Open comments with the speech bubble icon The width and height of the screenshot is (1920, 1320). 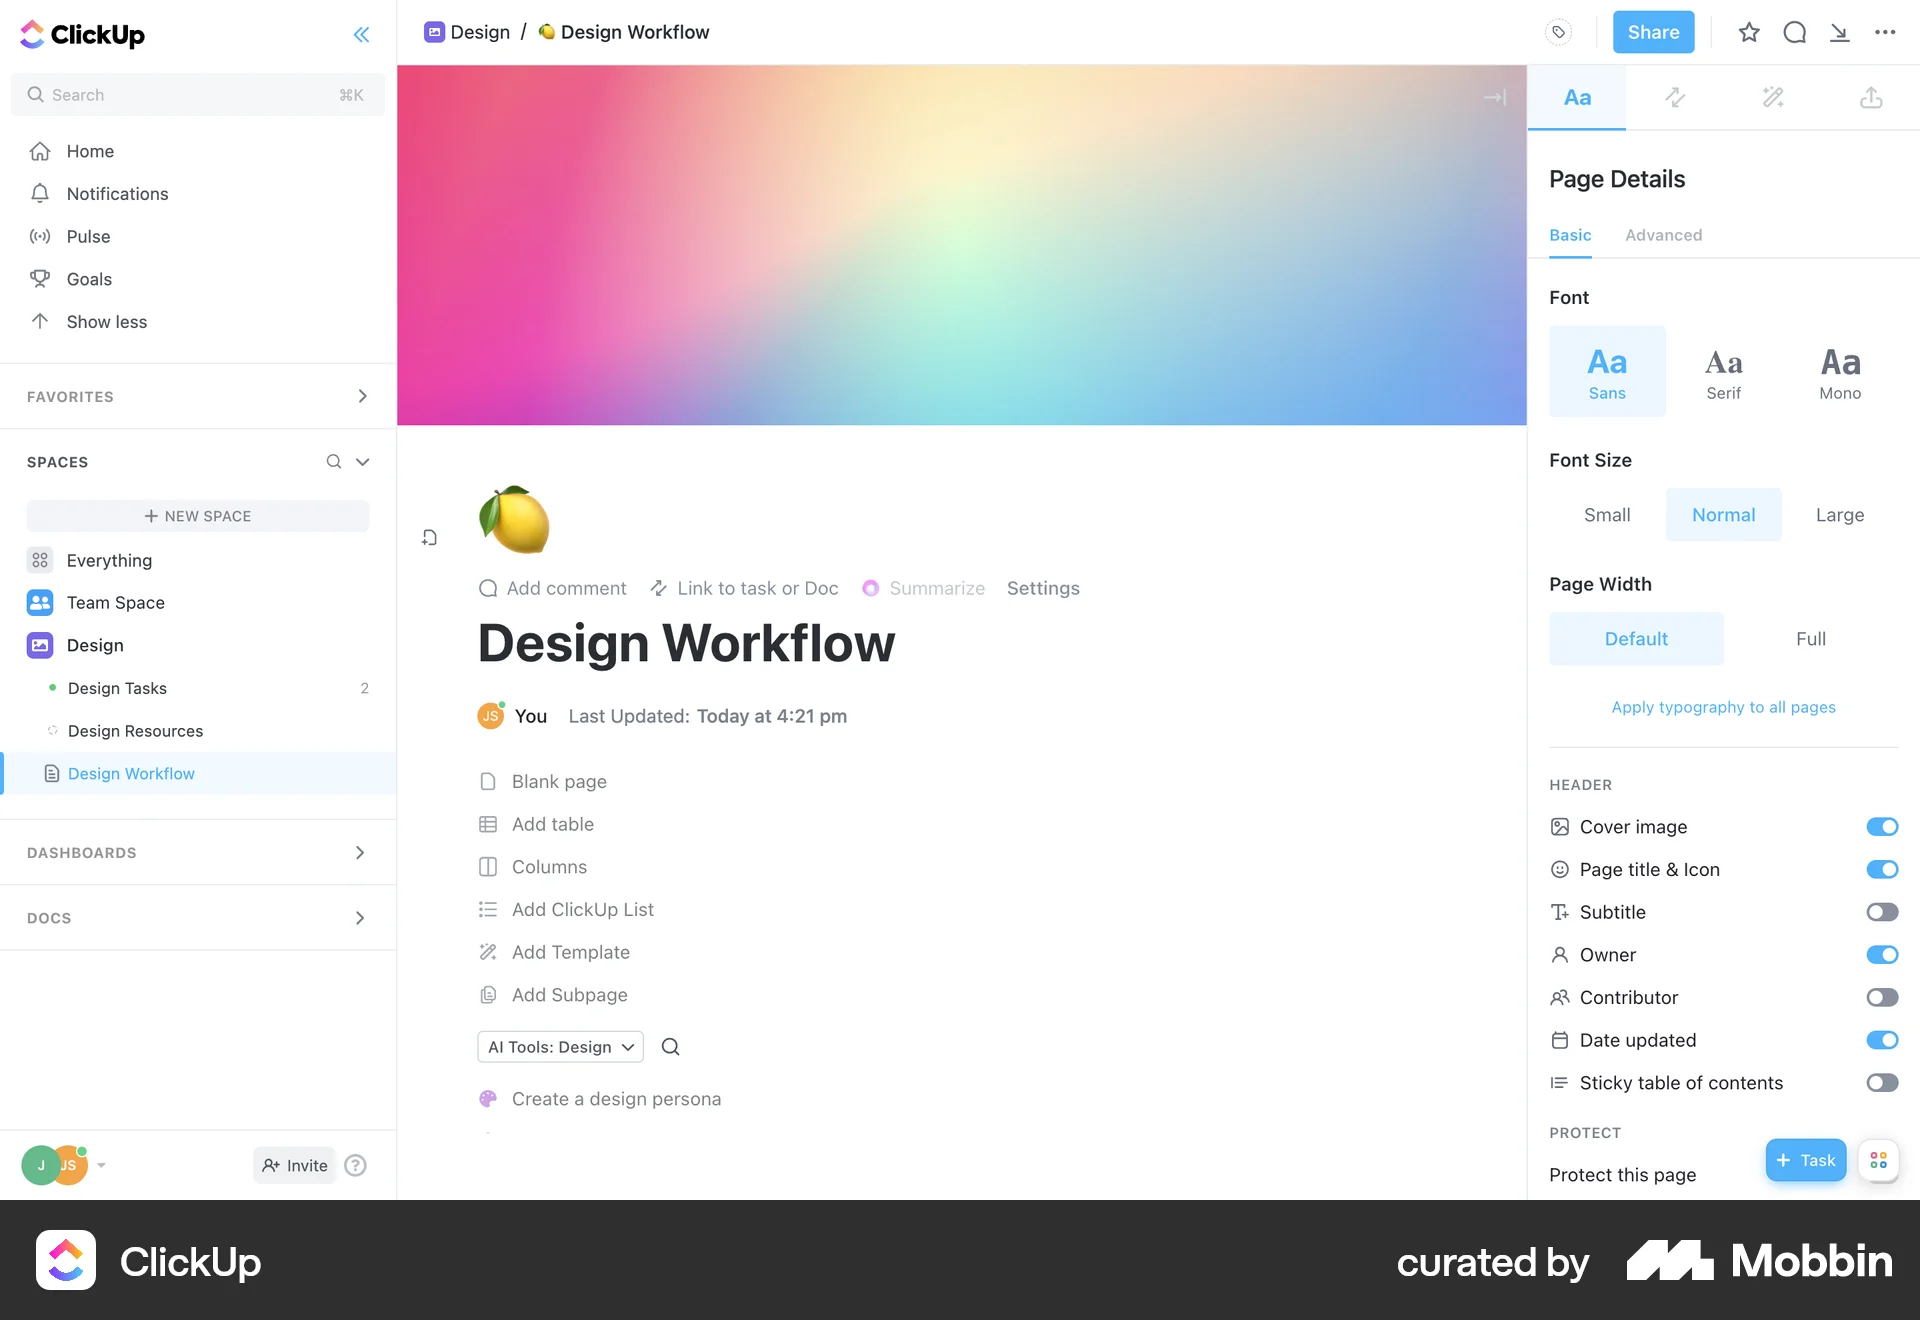coord(1794,32)
